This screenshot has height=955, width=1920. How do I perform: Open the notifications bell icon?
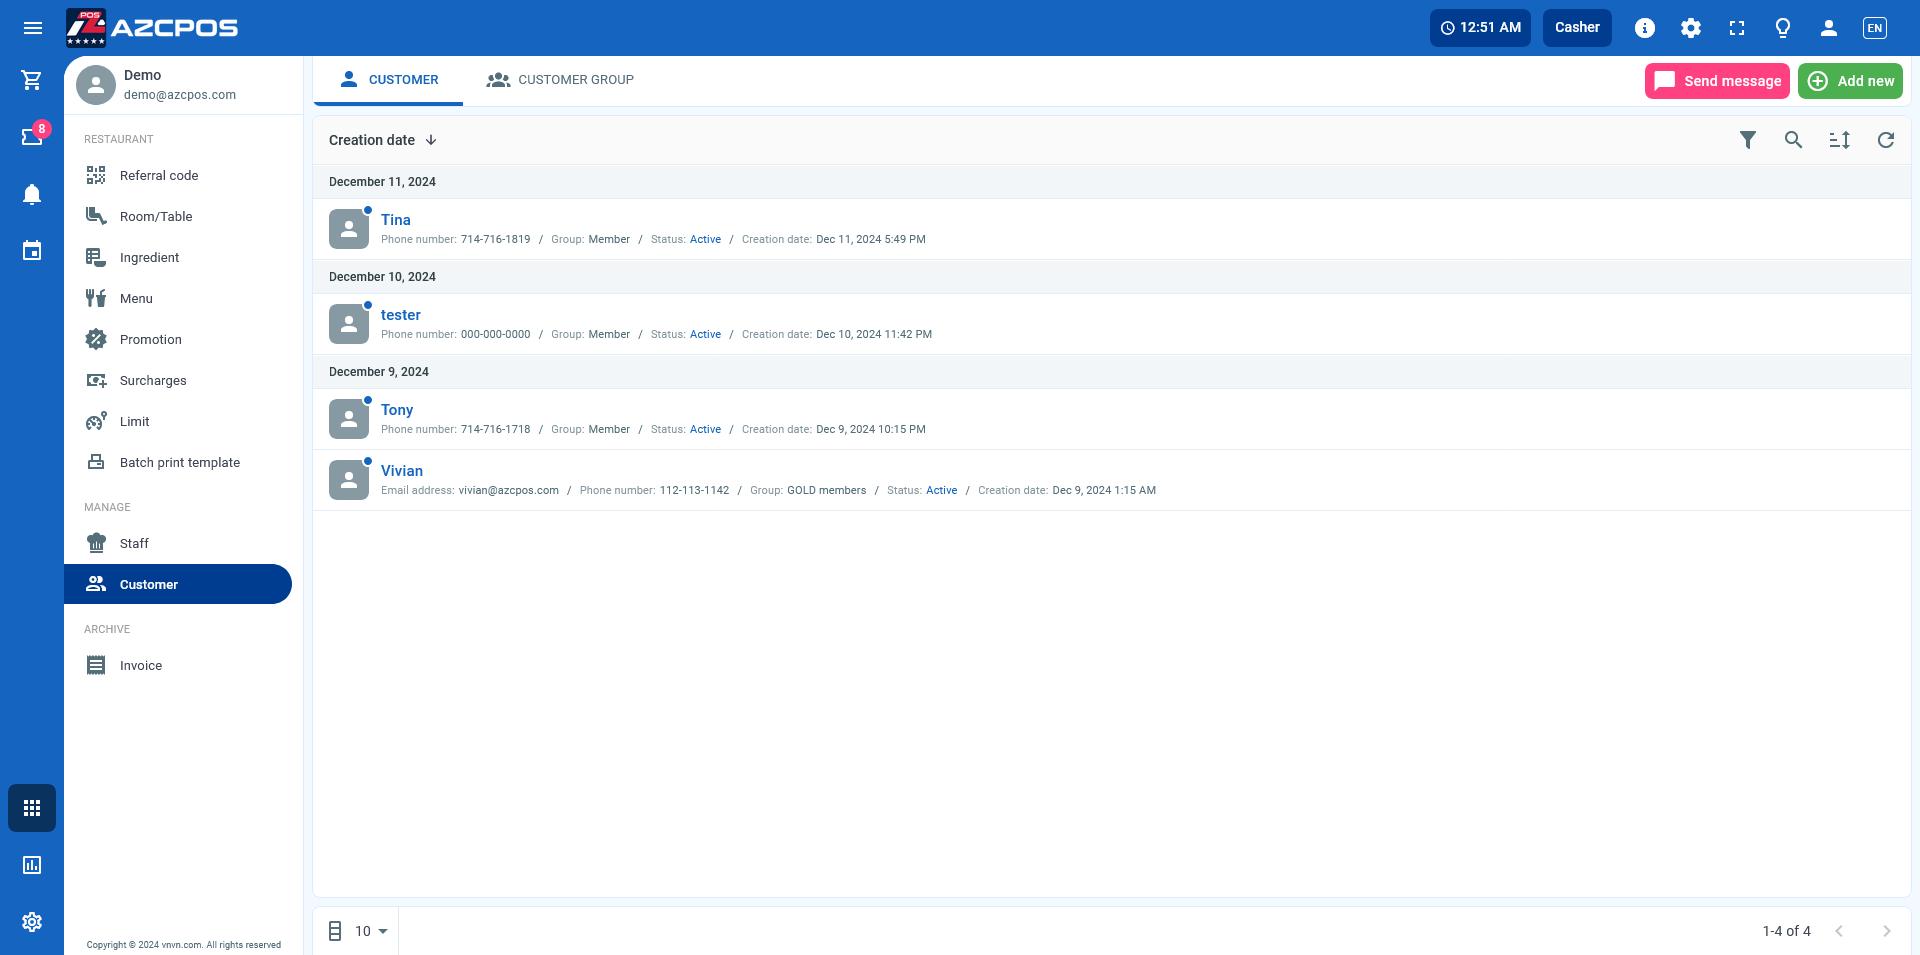tap(32, 194)
